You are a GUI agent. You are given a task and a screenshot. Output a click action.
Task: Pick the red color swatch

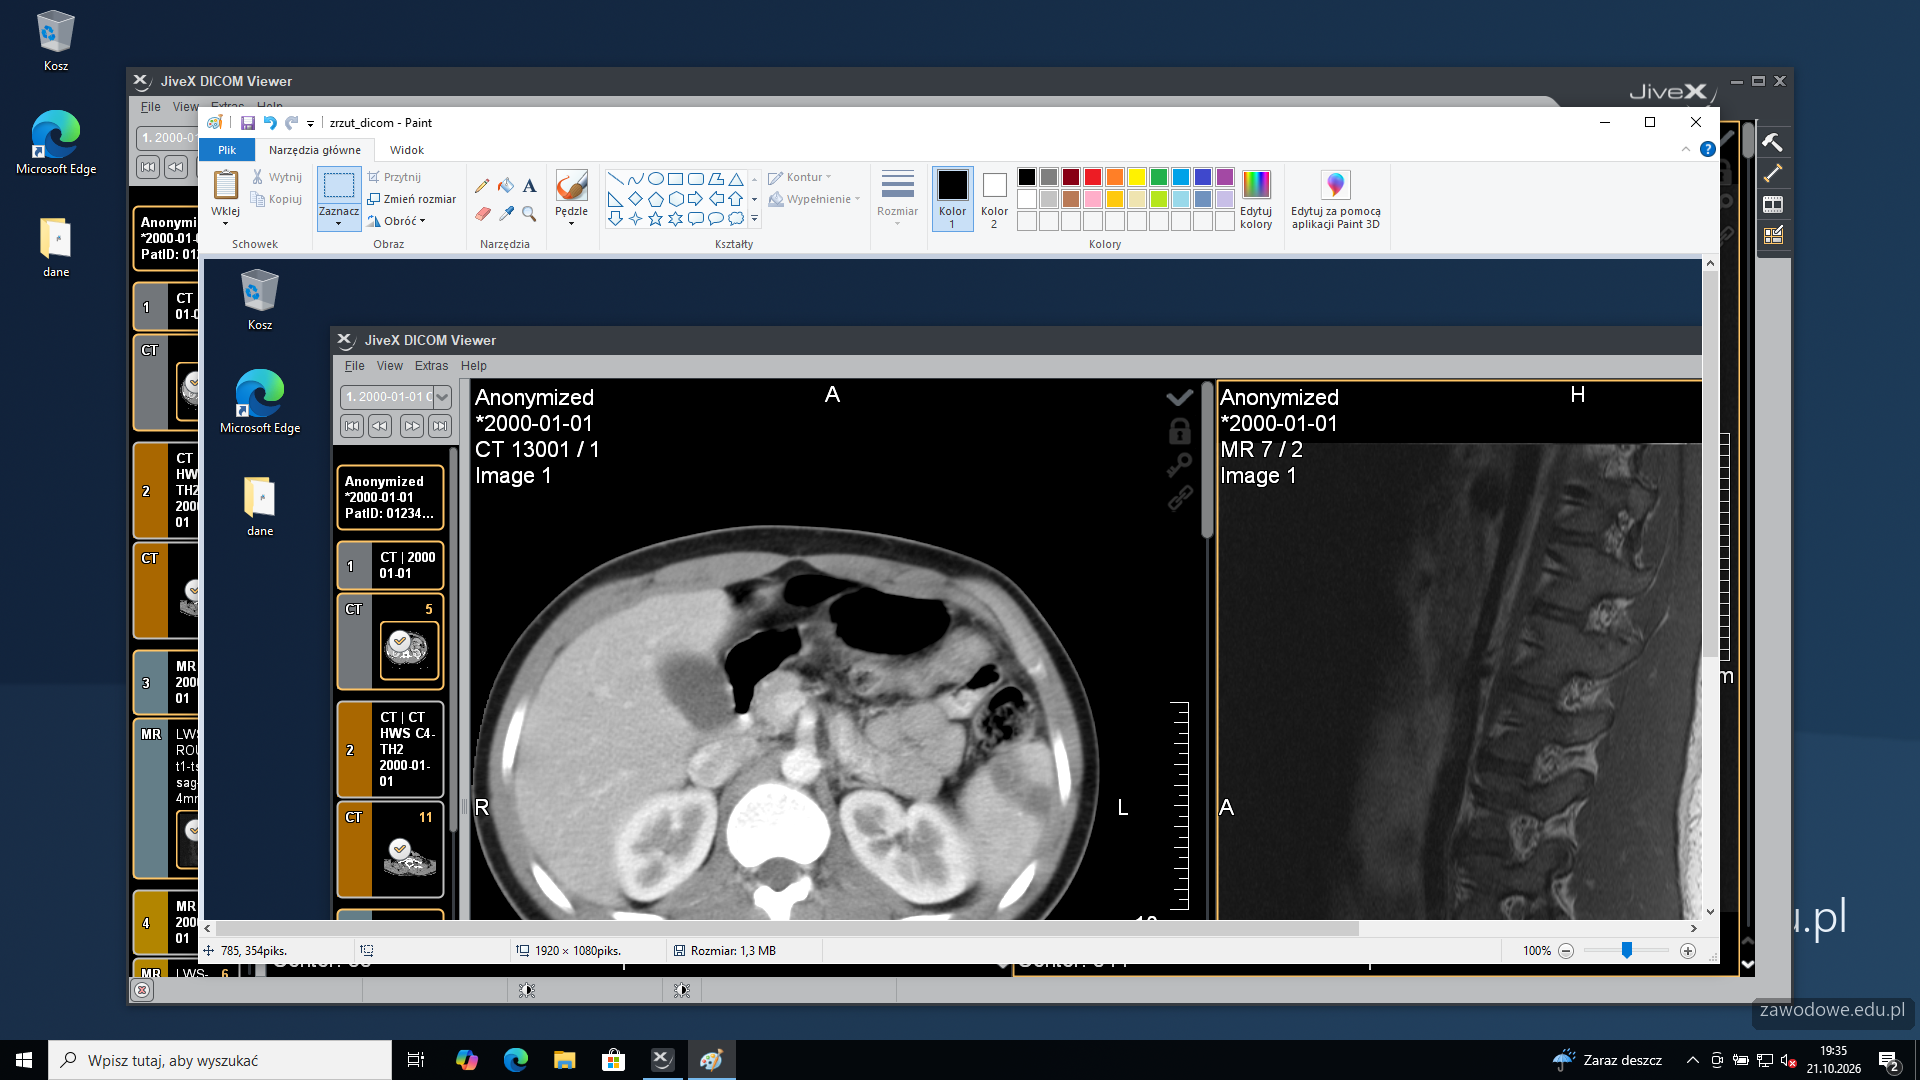tap(1092, 177)
